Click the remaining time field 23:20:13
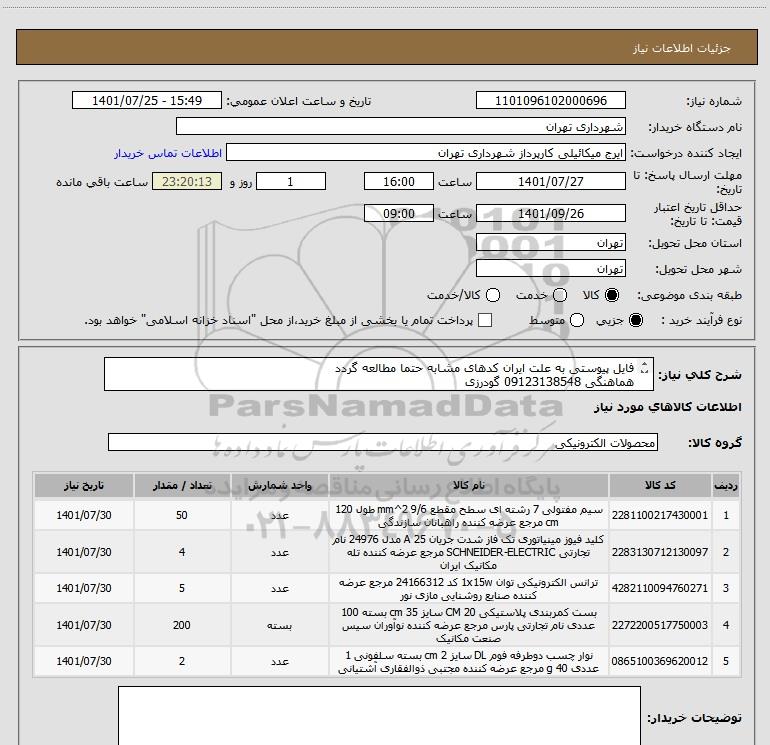The width and height of the screenshot is (770, 745). coord(187,181)
